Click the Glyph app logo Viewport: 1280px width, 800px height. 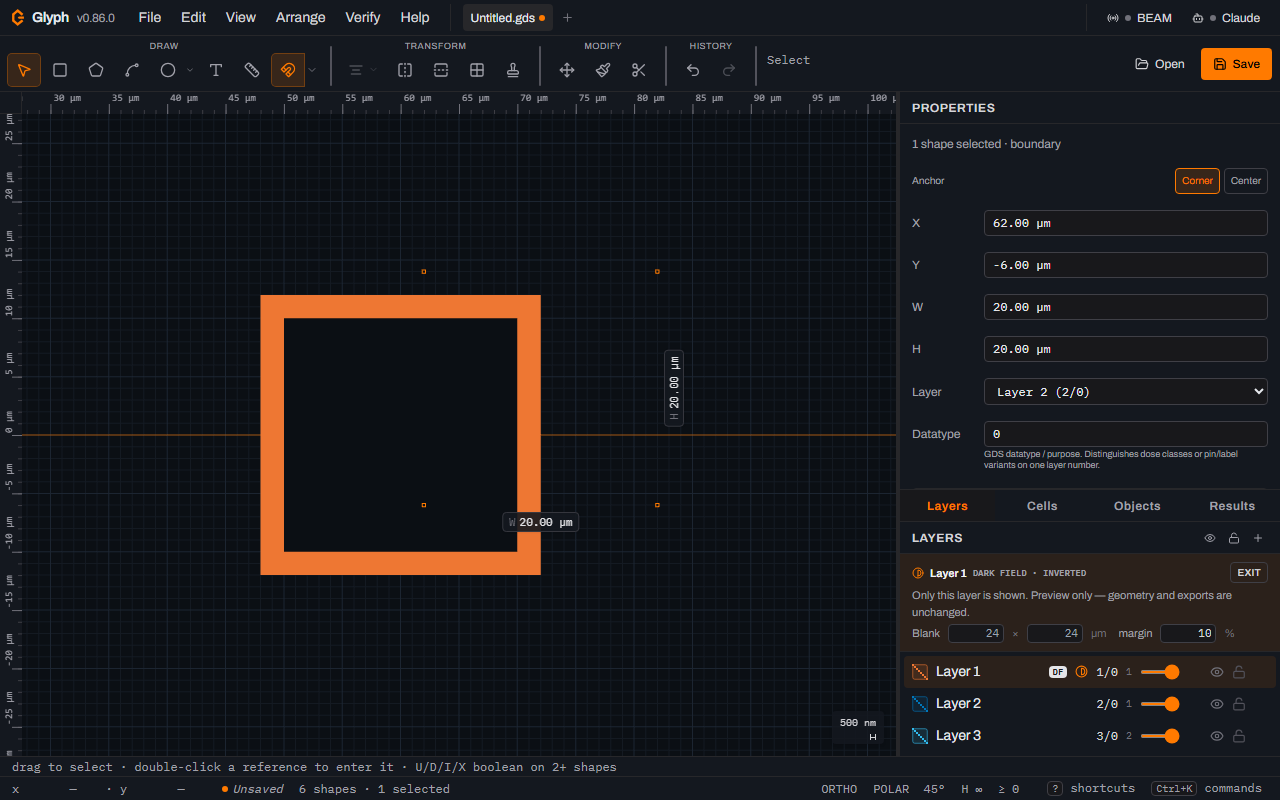click(x=17, y=18)
